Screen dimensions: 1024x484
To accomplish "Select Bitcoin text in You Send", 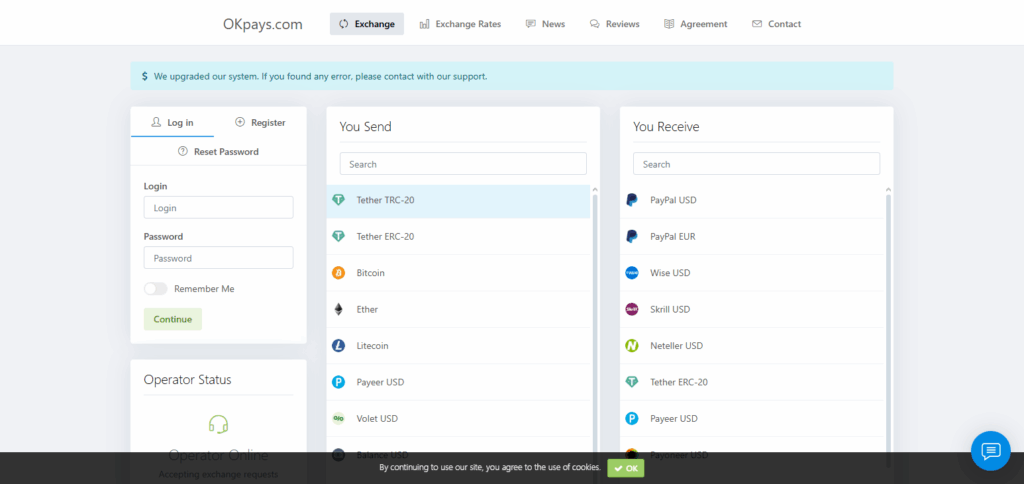I will tap(370, 273).
